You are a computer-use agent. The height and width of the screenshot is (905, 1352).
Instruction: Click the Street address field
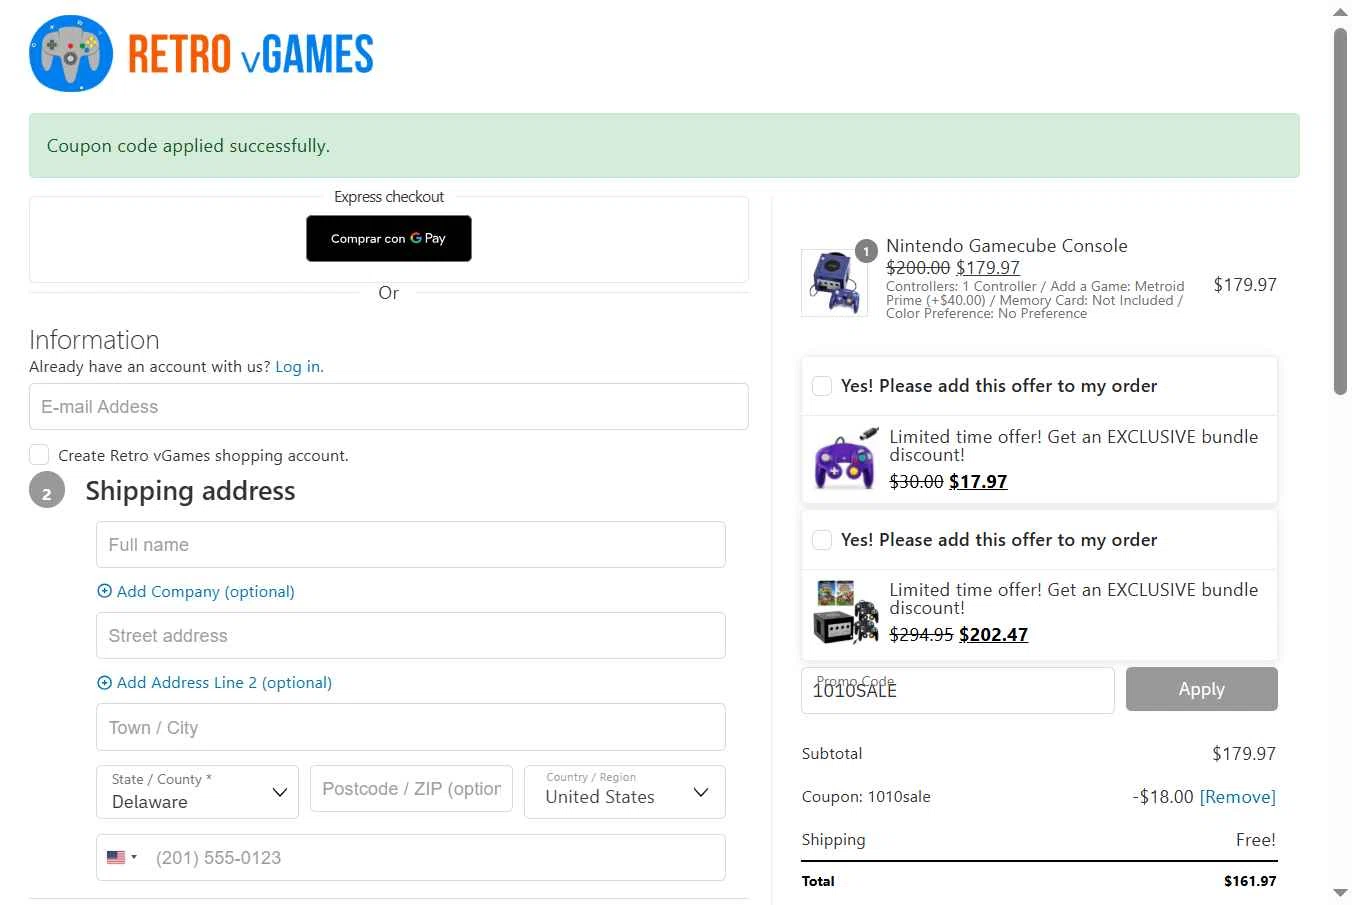[x=410, y=636]
